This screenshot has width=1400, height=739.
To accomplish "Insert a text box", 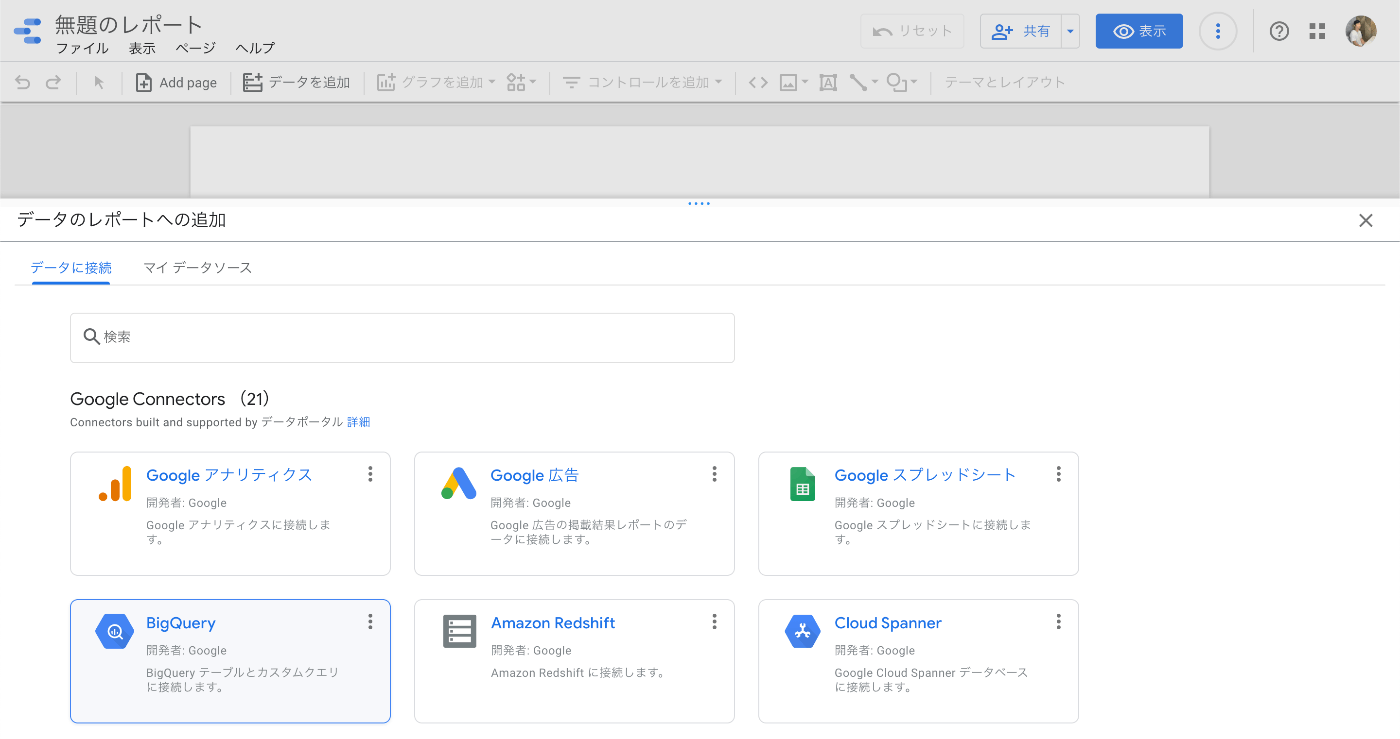I will 828,83.
